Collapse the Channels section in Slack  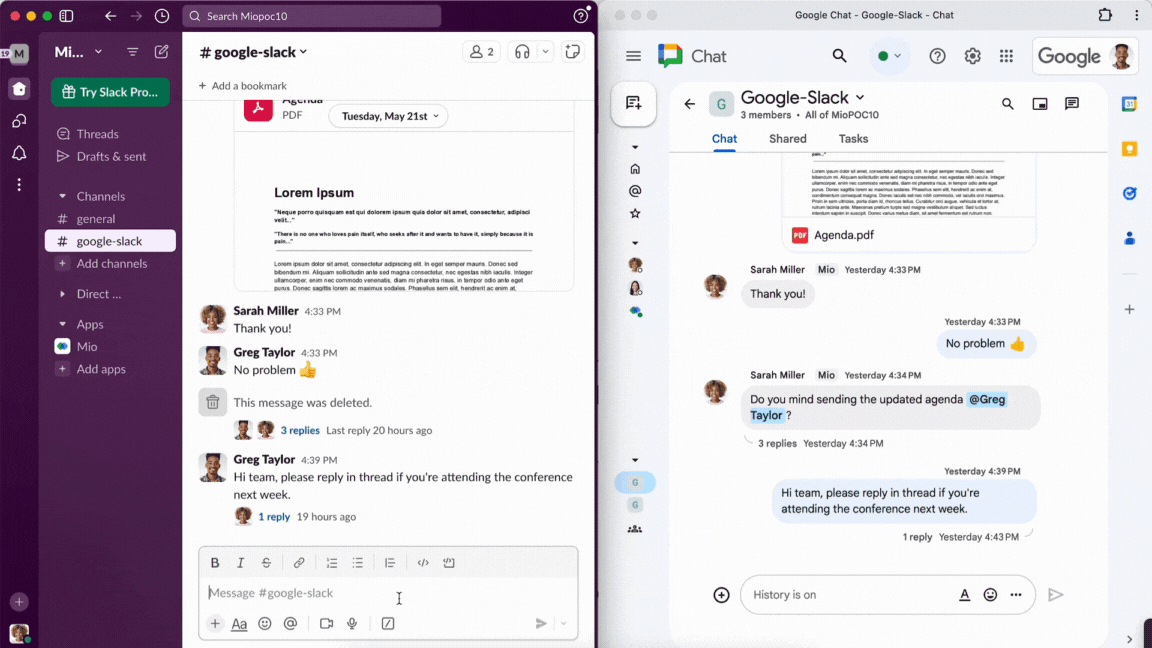(62, 196)
